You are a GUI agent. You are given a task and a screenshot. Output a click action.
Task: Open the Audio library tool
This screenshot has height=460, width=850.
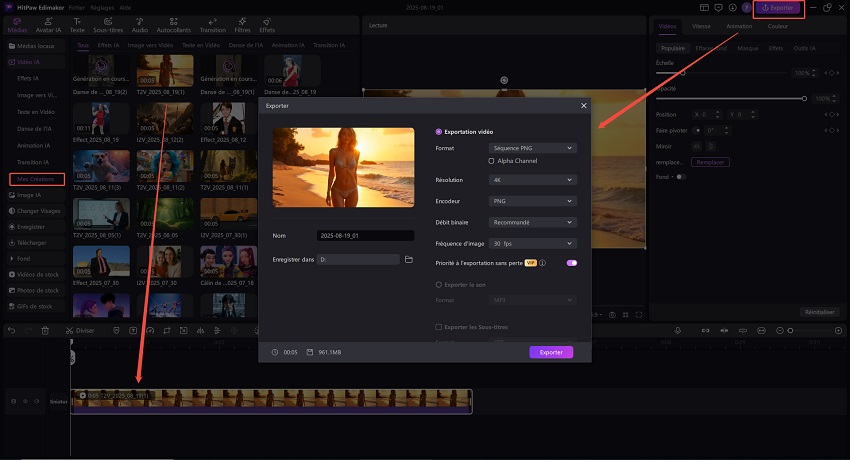click(x=139, y=25)
